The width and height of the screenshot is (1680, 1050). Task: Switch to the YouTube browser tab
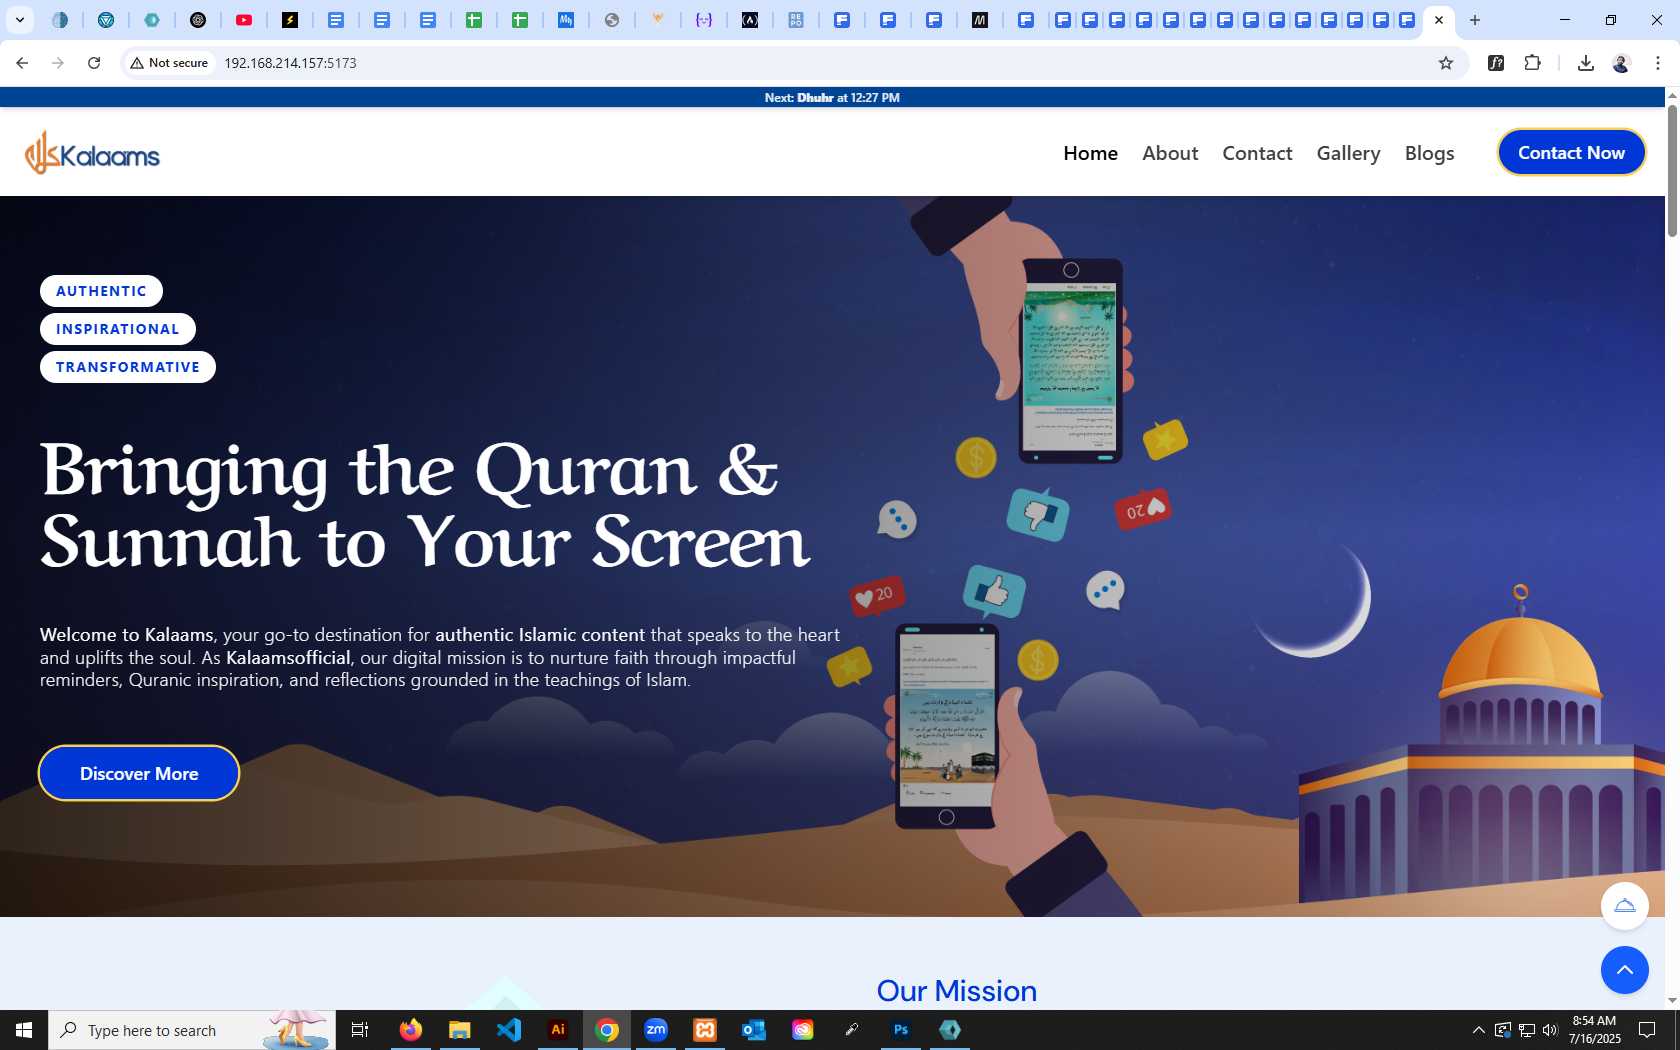[x=244, y=20]
